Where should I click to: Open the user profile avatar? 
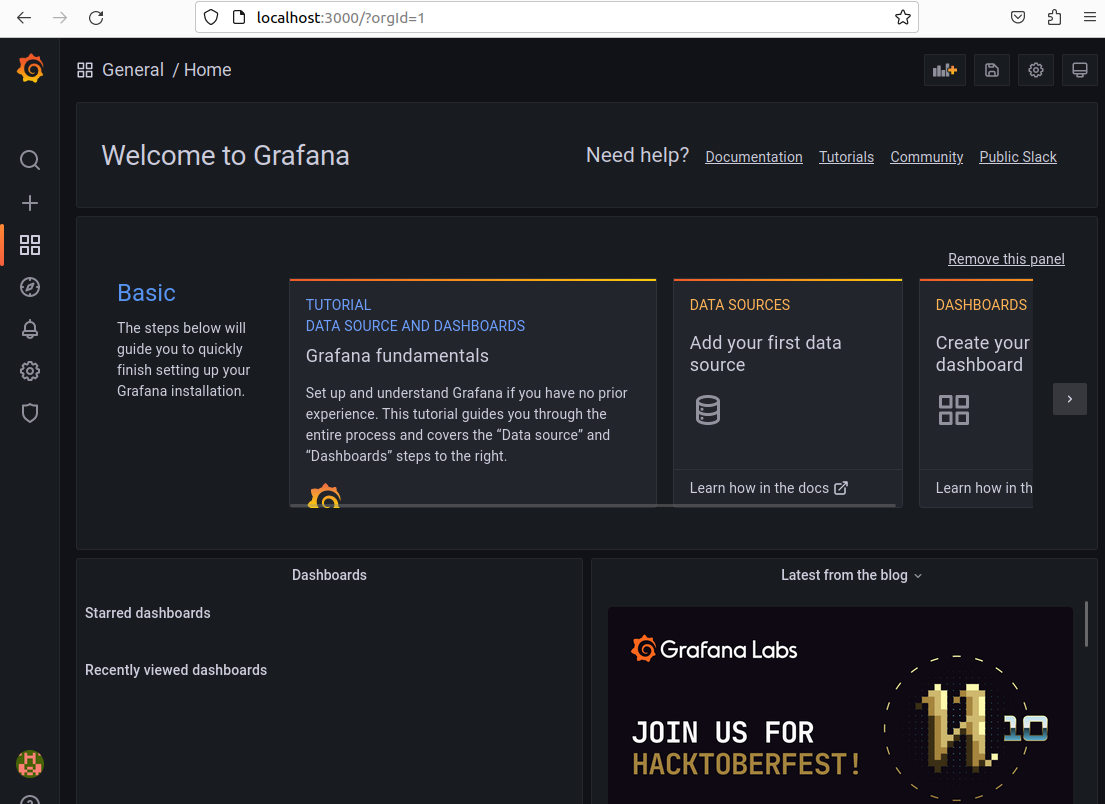point(30,764)
